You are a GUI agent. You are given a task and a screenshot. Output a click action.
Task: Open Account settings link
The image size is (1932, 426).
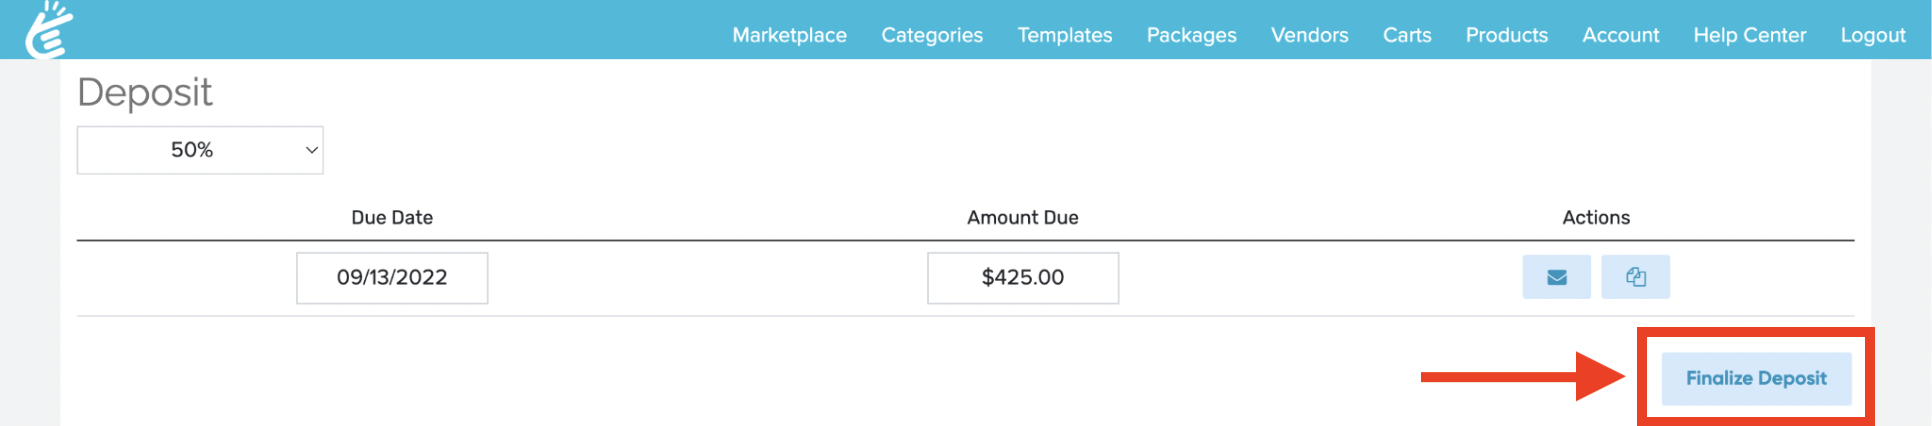1620,35
